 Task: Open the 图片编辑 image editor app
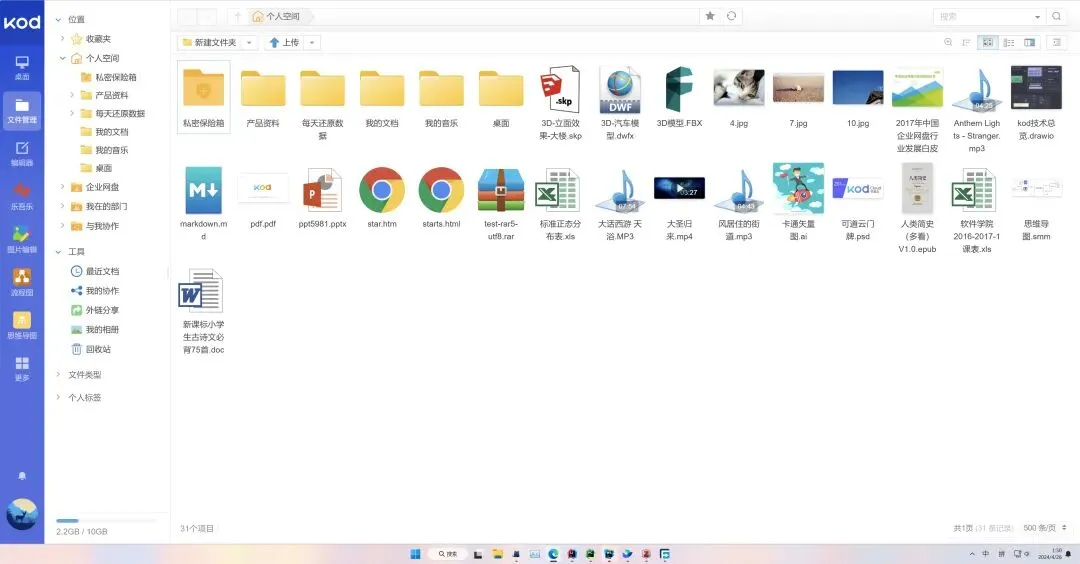pyautogui.click(x=22, y=240)
